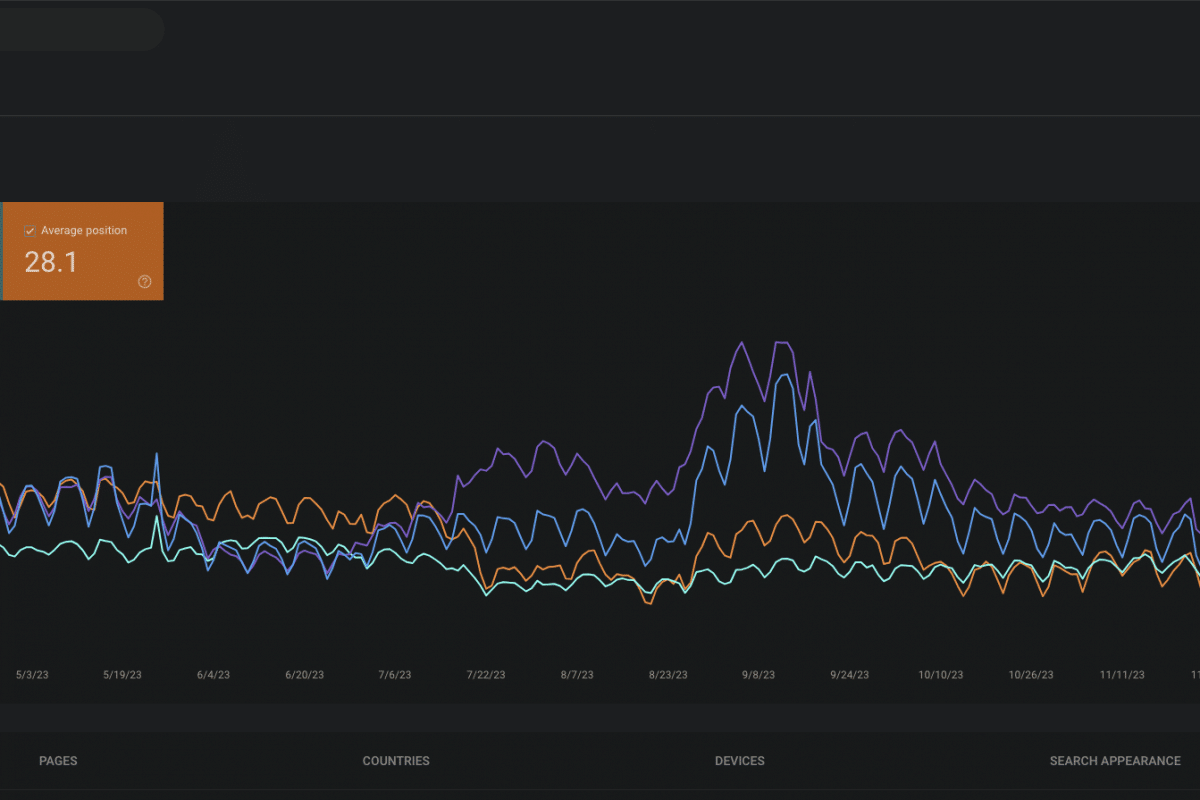The image size is (1200, 800).
Task: Click the 28.1 average position value
Action: pos(51,263)
